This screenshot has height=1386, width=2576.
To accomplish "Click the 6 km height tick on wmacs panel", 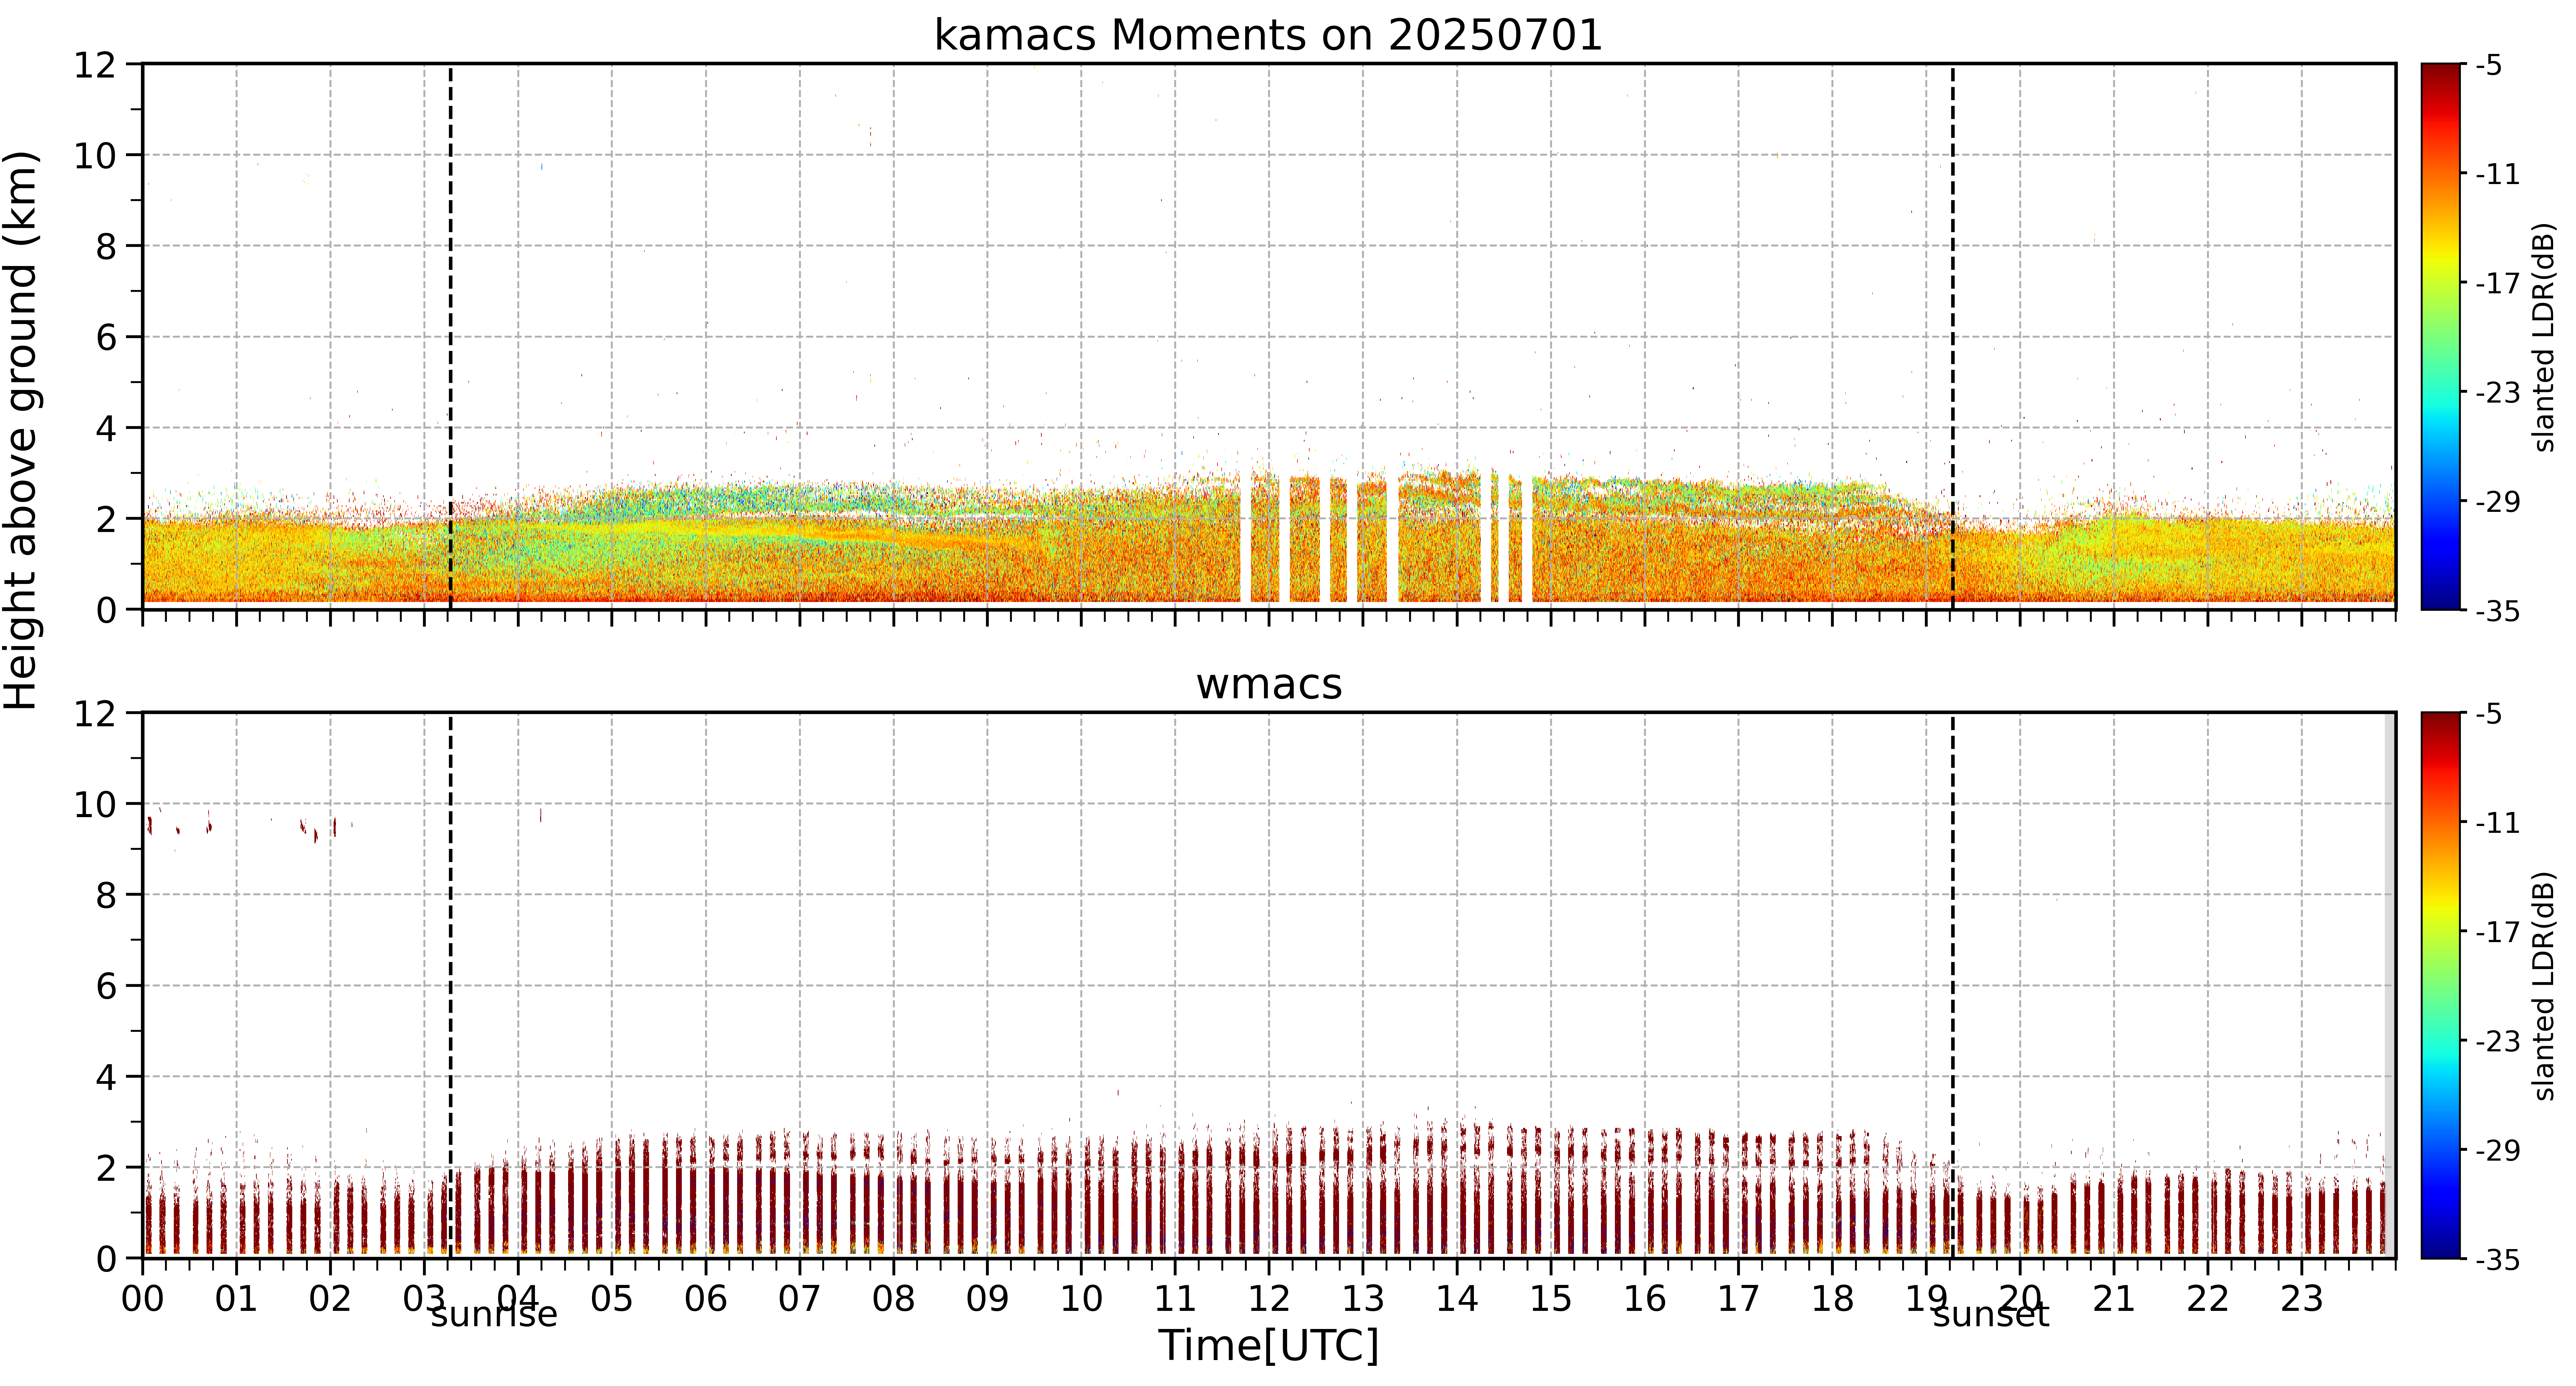I will tap(106, 987).
